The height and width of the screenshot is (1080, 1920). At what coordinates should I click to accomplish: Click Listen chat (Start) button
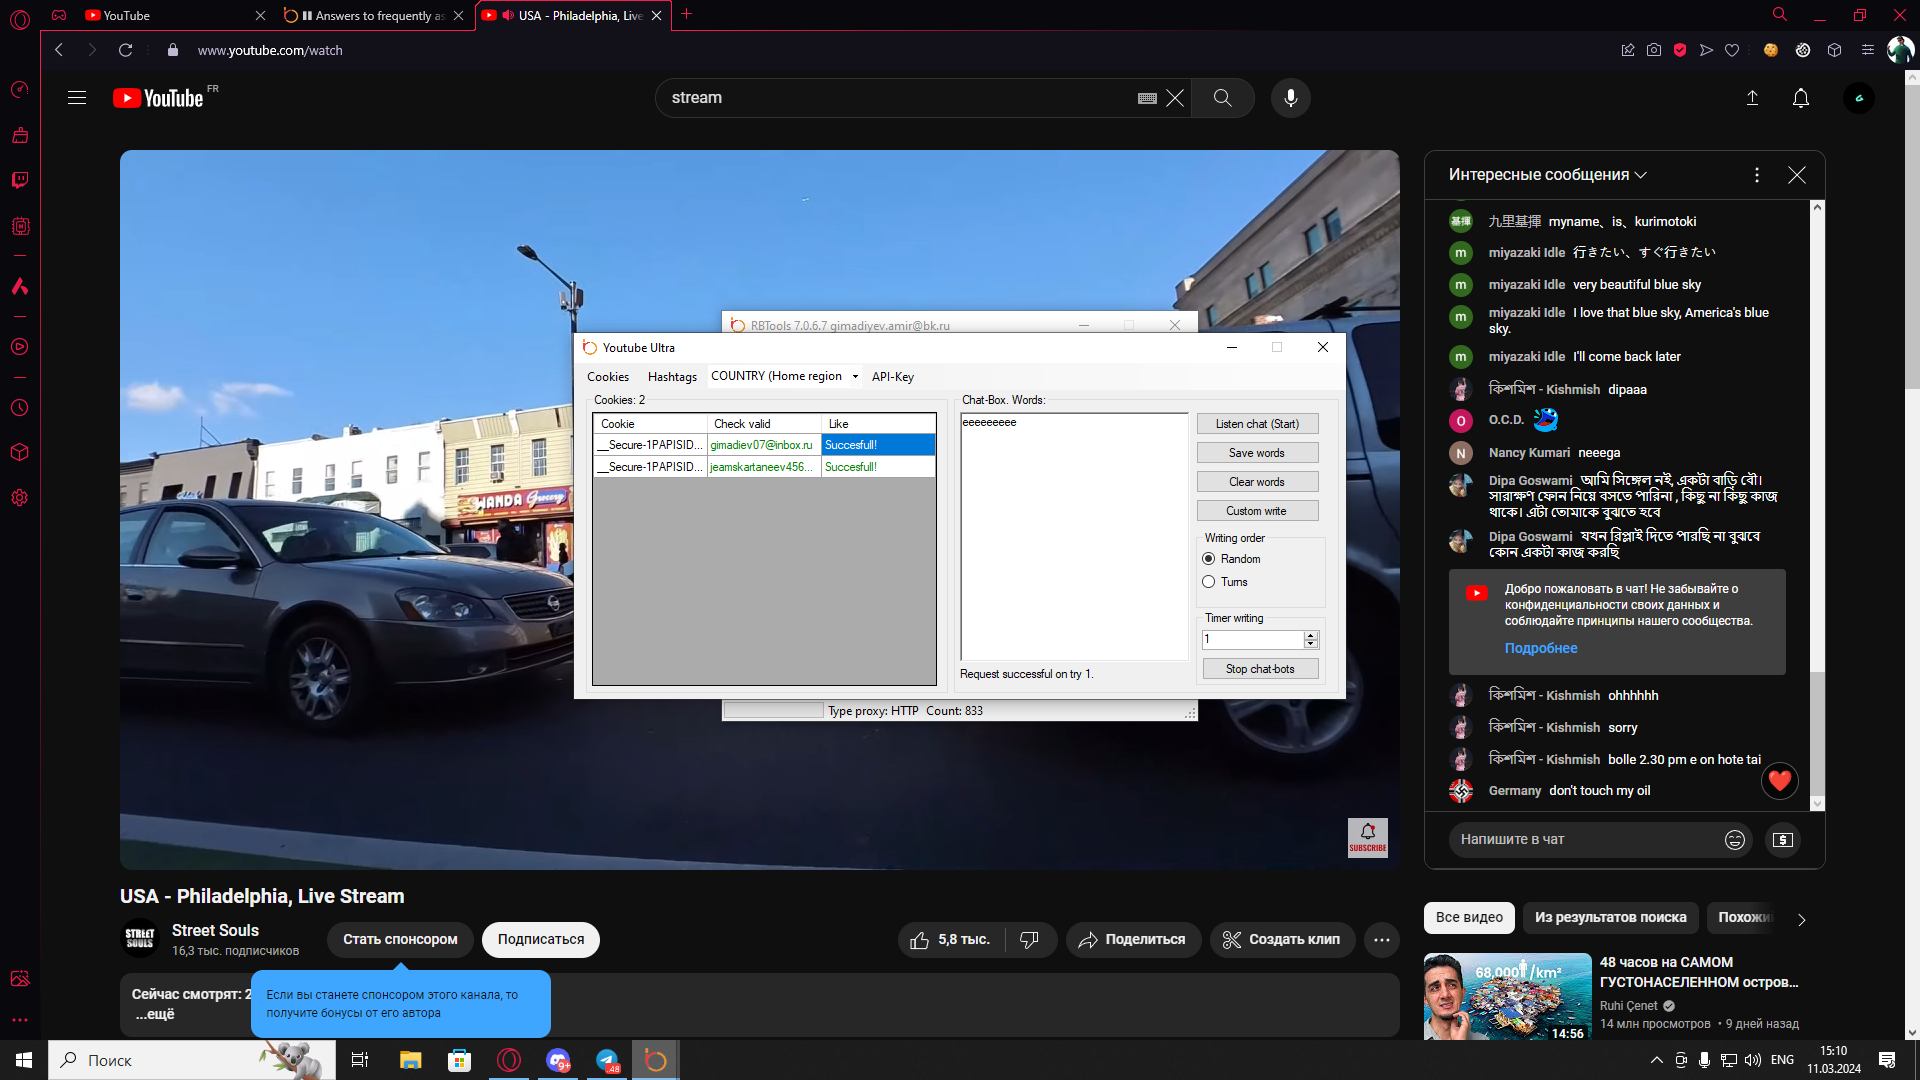coord(1257,424)
